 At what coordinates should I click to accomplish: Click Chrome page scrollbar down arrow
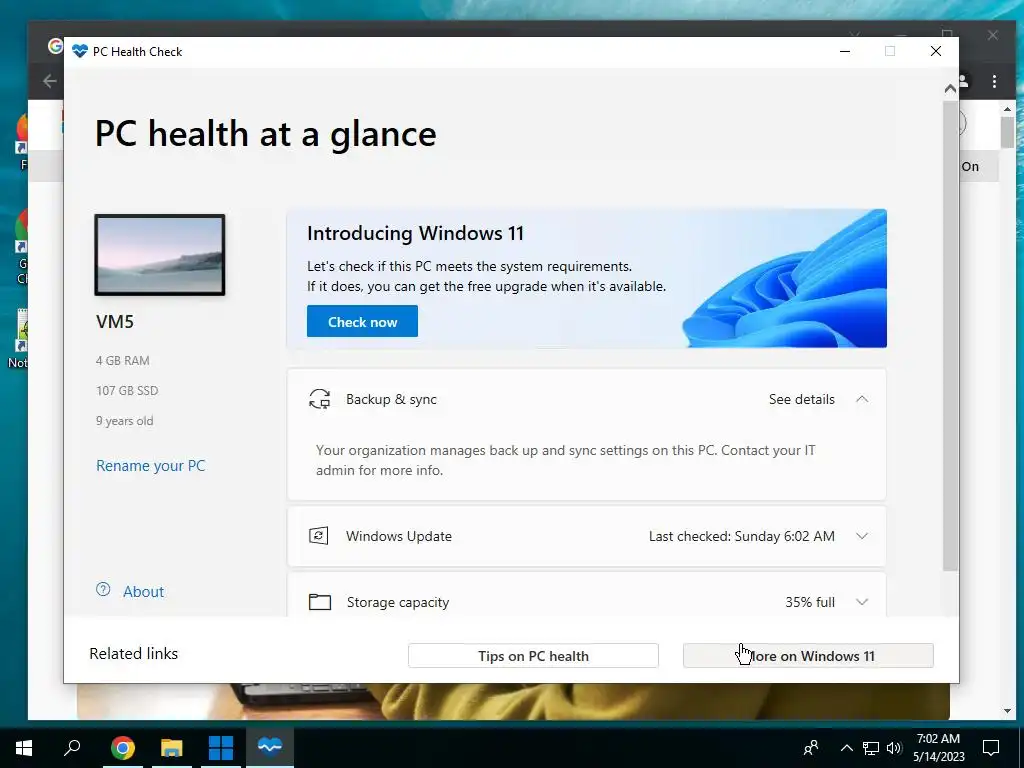1008,711
